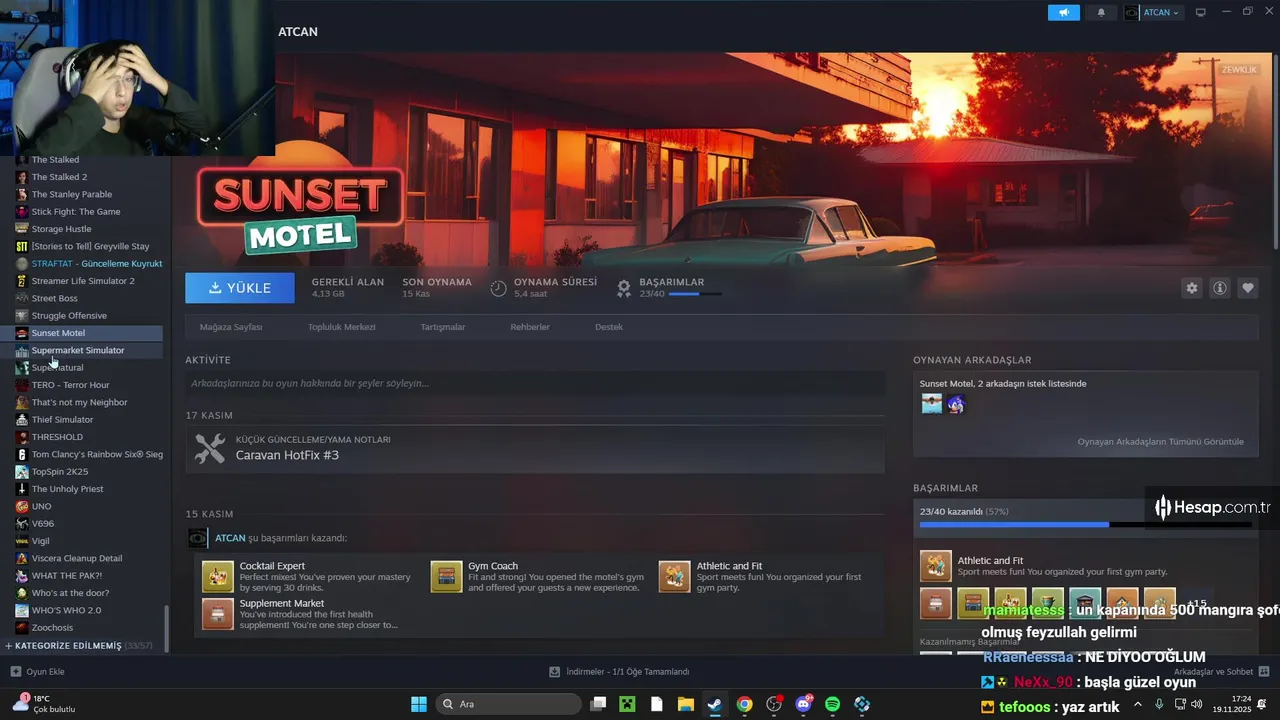Click the Windows taskbar Ara search box
The width and height of the screenshot is (1280, 720).
point(507,704)
